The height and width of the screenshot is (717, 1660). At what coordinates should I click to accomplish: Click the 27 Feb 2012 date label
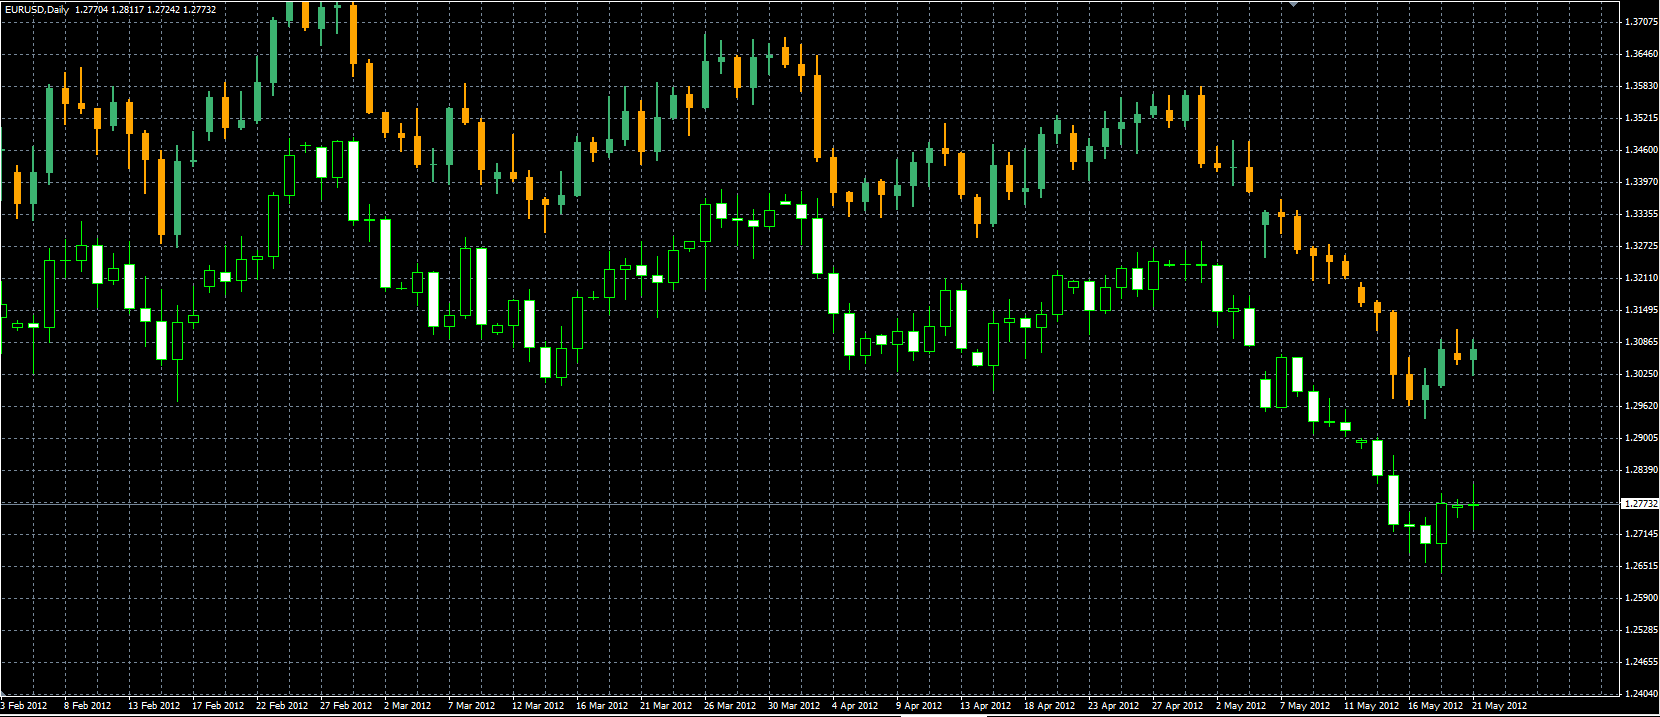[x=346, y=706]
